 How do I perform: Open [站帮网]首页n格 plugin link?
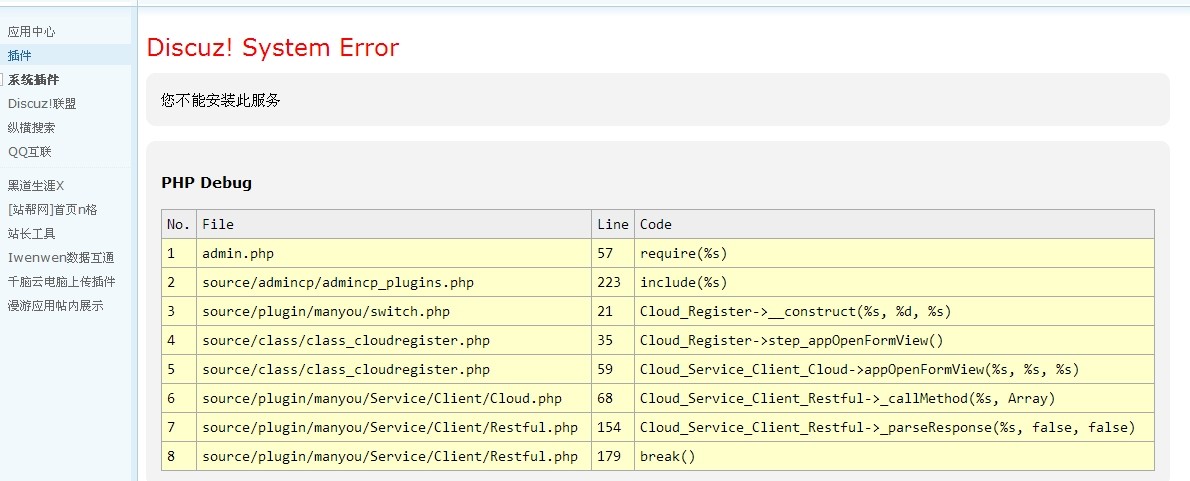point(52,209)
